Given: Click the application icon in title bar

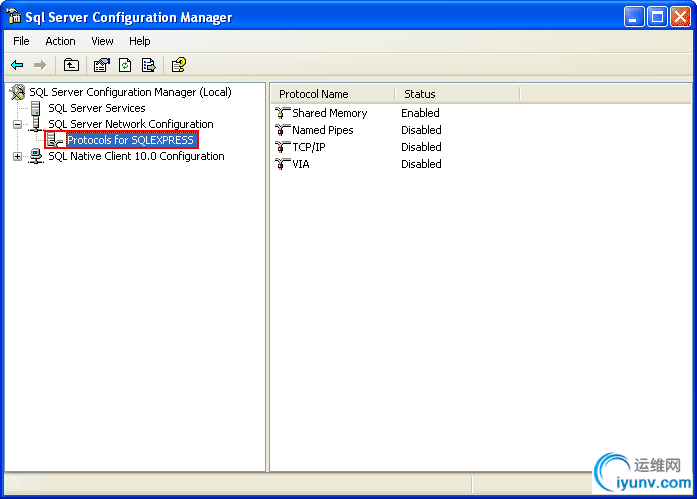Looking at the screenshot, I should (13, 16).
